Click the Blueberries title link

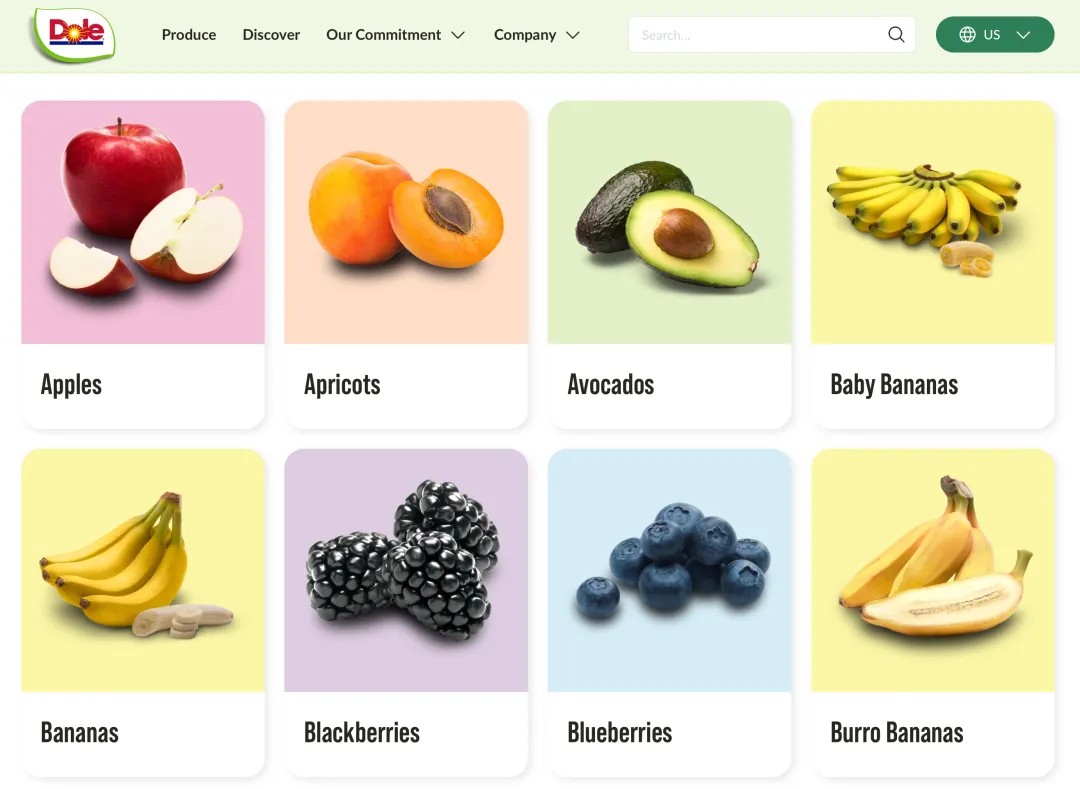coord(620,733)
